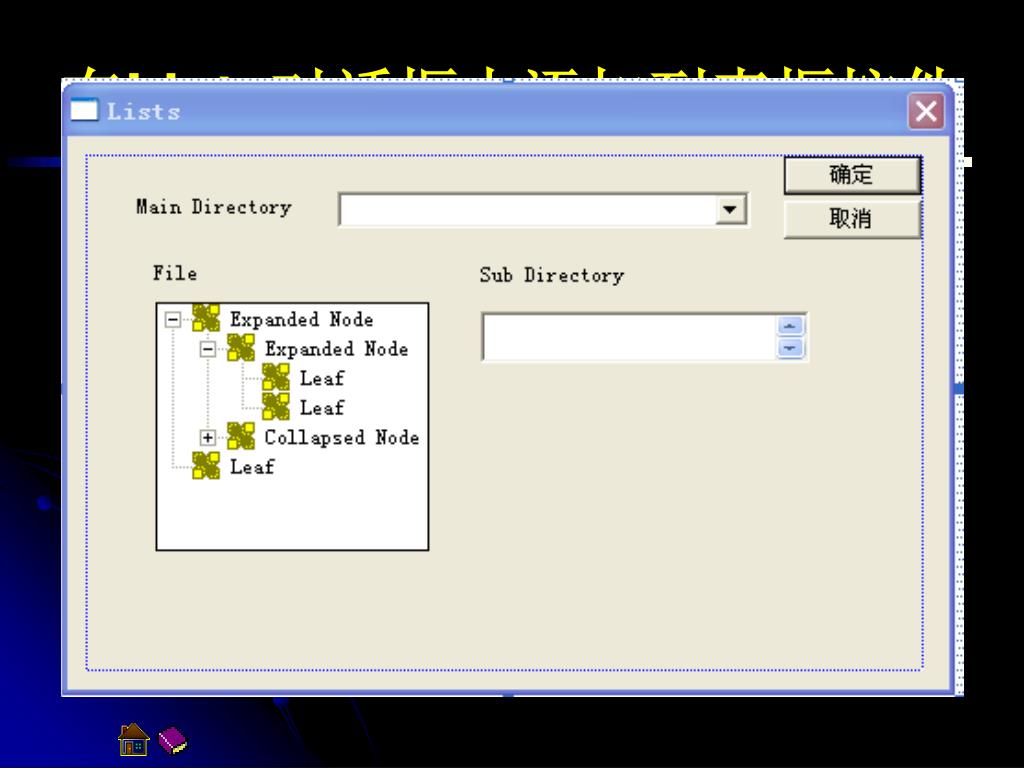
Task: Select the Collapsed Node label
Action: (x=342, y=438)
